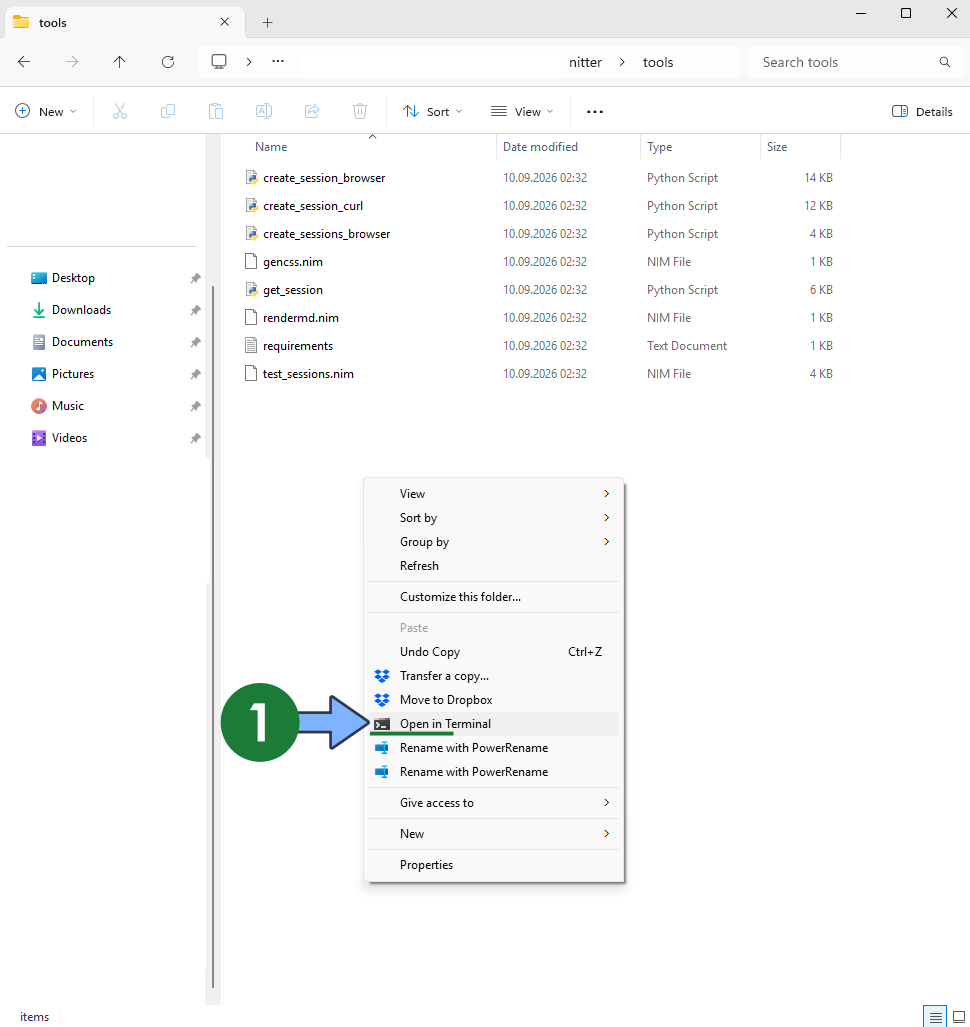The image size is (970, 1027).
Task: Open the View dropdown in toolbar
Action: (522, 111)
